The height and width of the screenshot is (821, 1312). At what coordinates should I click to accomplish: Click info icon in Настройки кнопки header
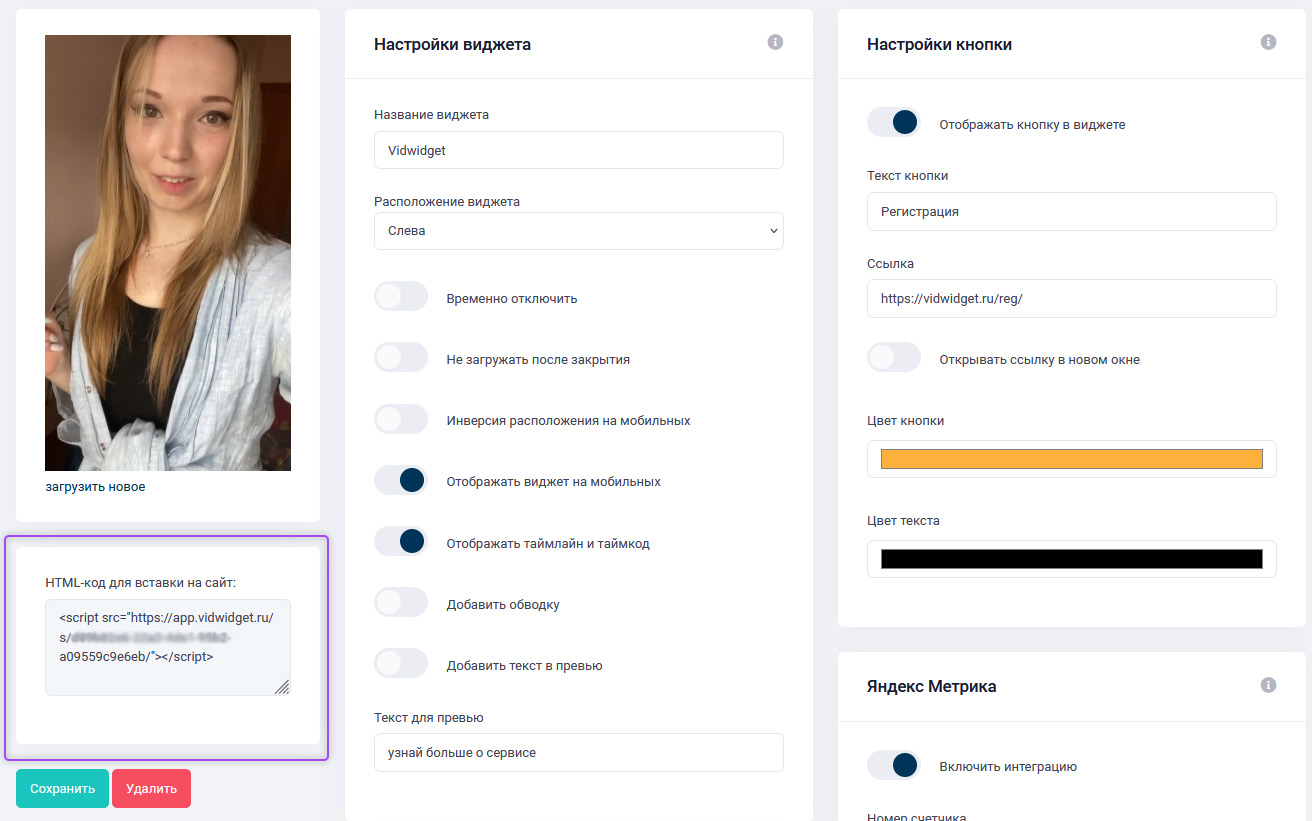1269,42
